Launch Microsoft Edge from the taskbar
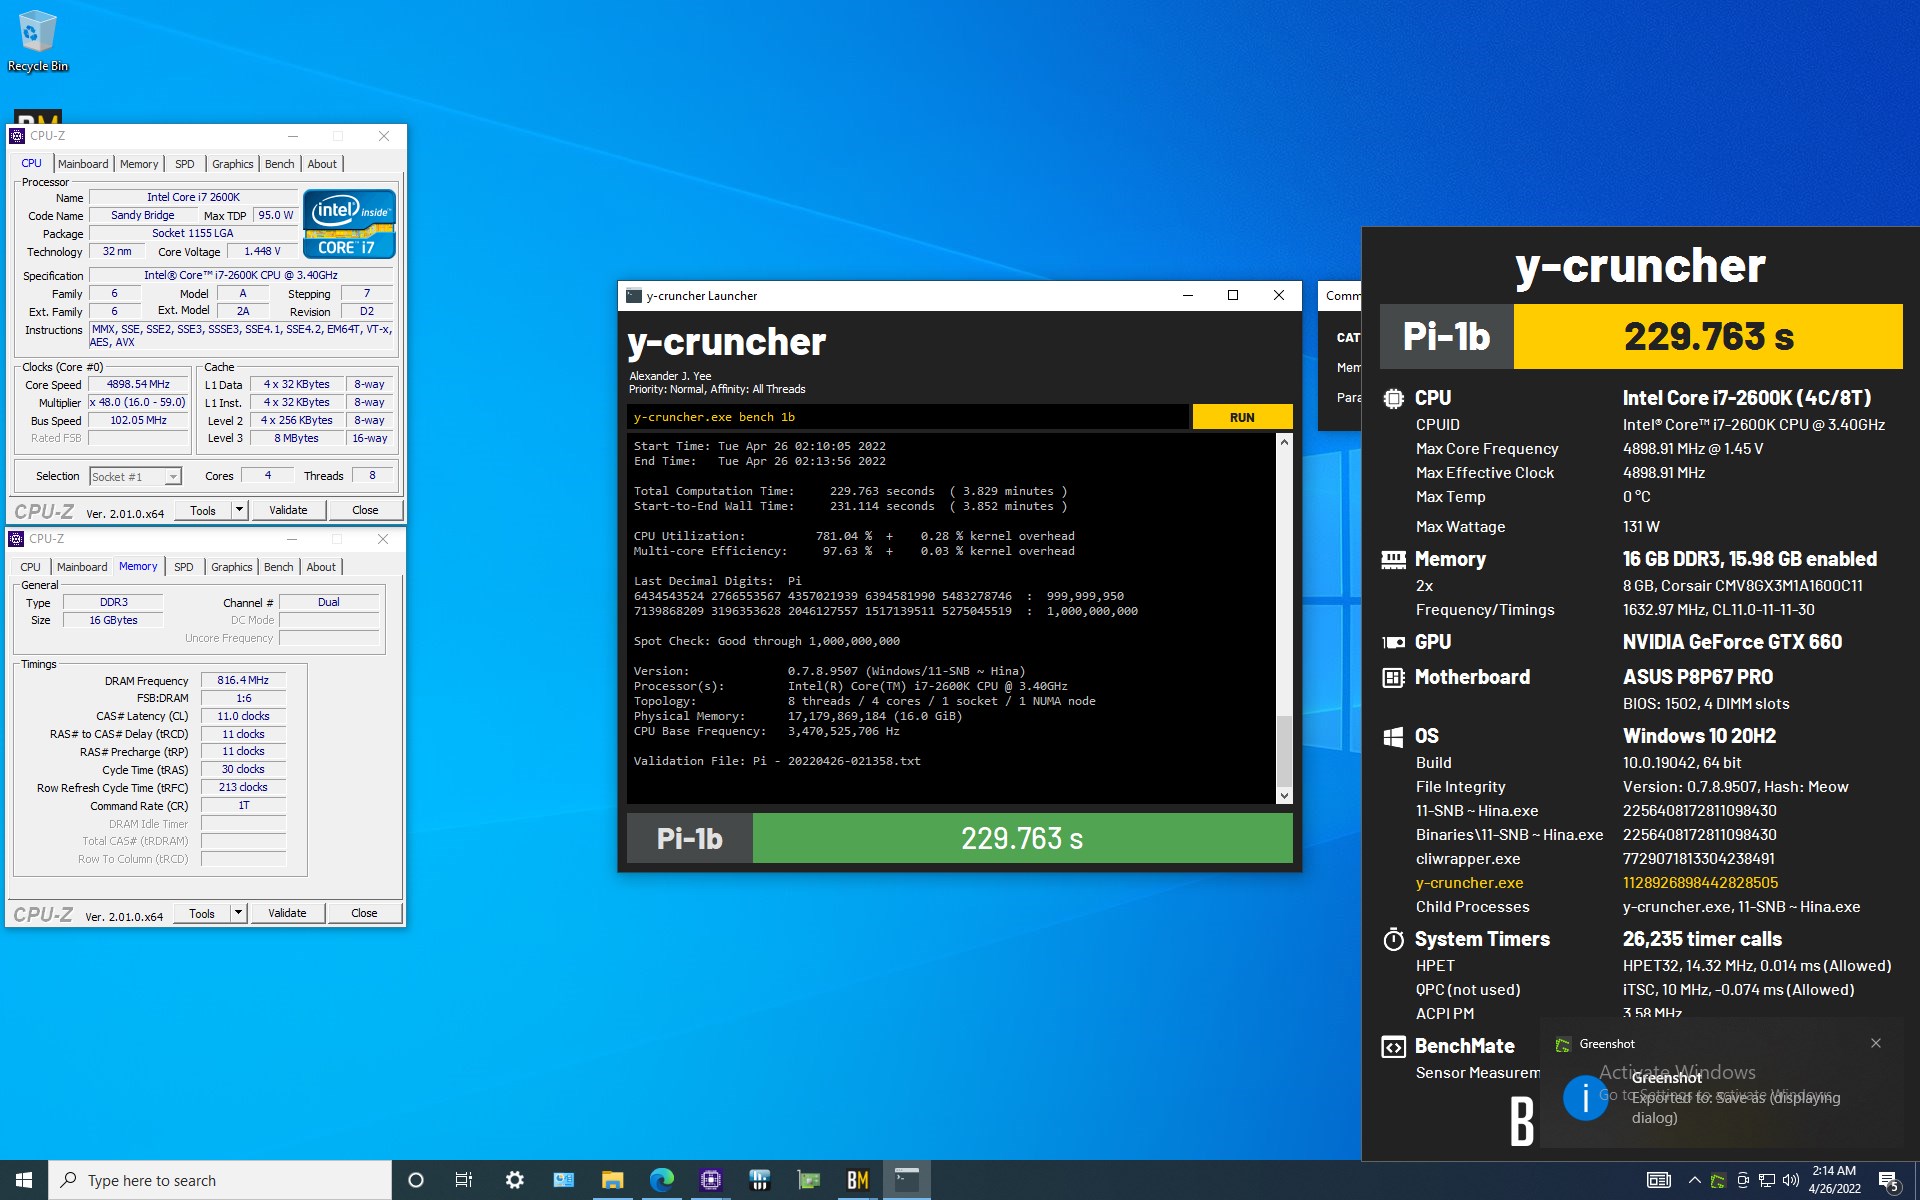This screenshot has width=1920, height=1200. (661, 1180)
